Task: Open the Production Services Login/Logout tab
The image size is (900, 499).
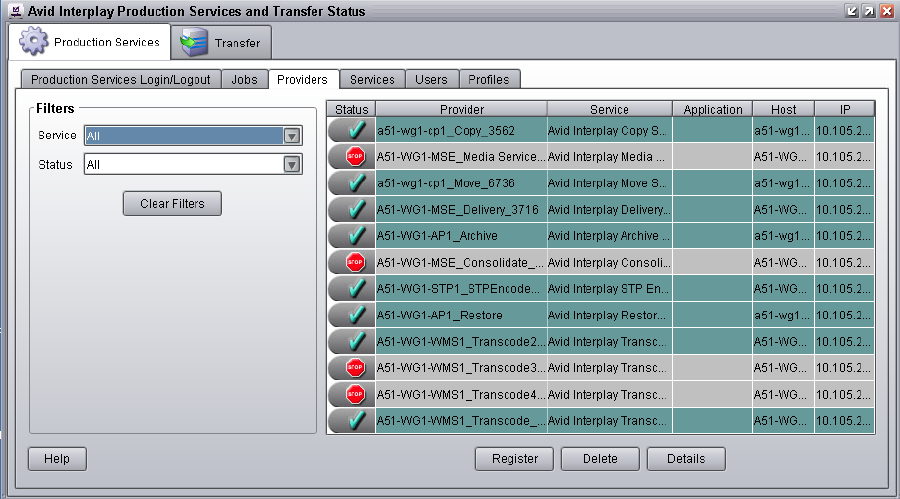Action: coord(121,79)
